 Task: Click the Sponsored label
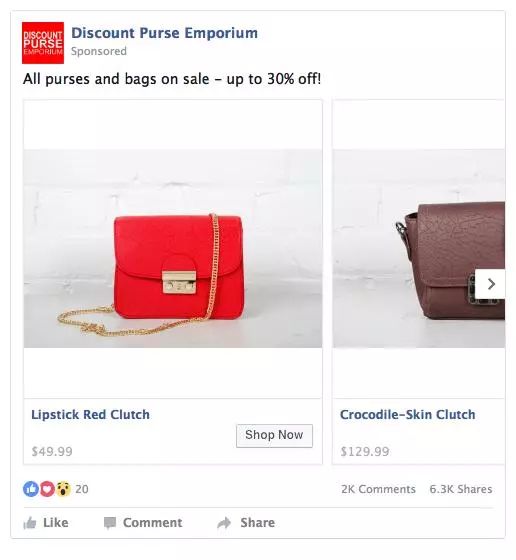pos(99,51)
